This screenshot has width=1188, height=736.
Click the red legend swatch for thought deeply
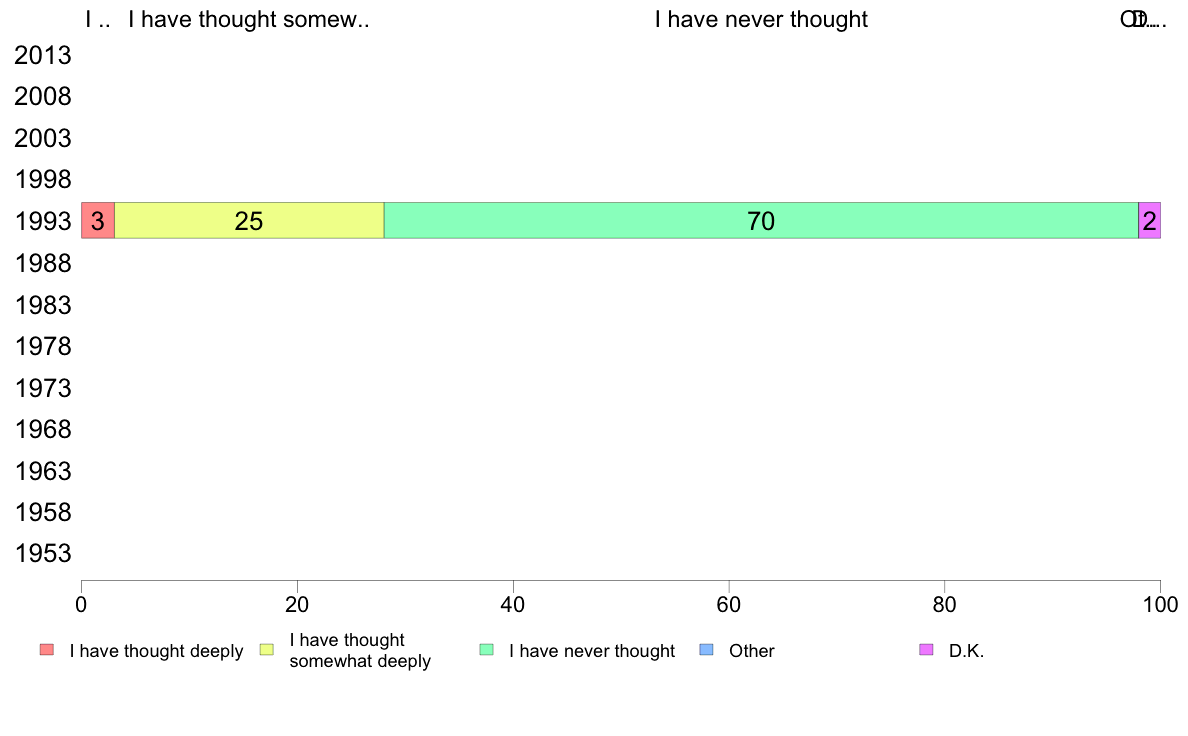[x=47, y=650]
